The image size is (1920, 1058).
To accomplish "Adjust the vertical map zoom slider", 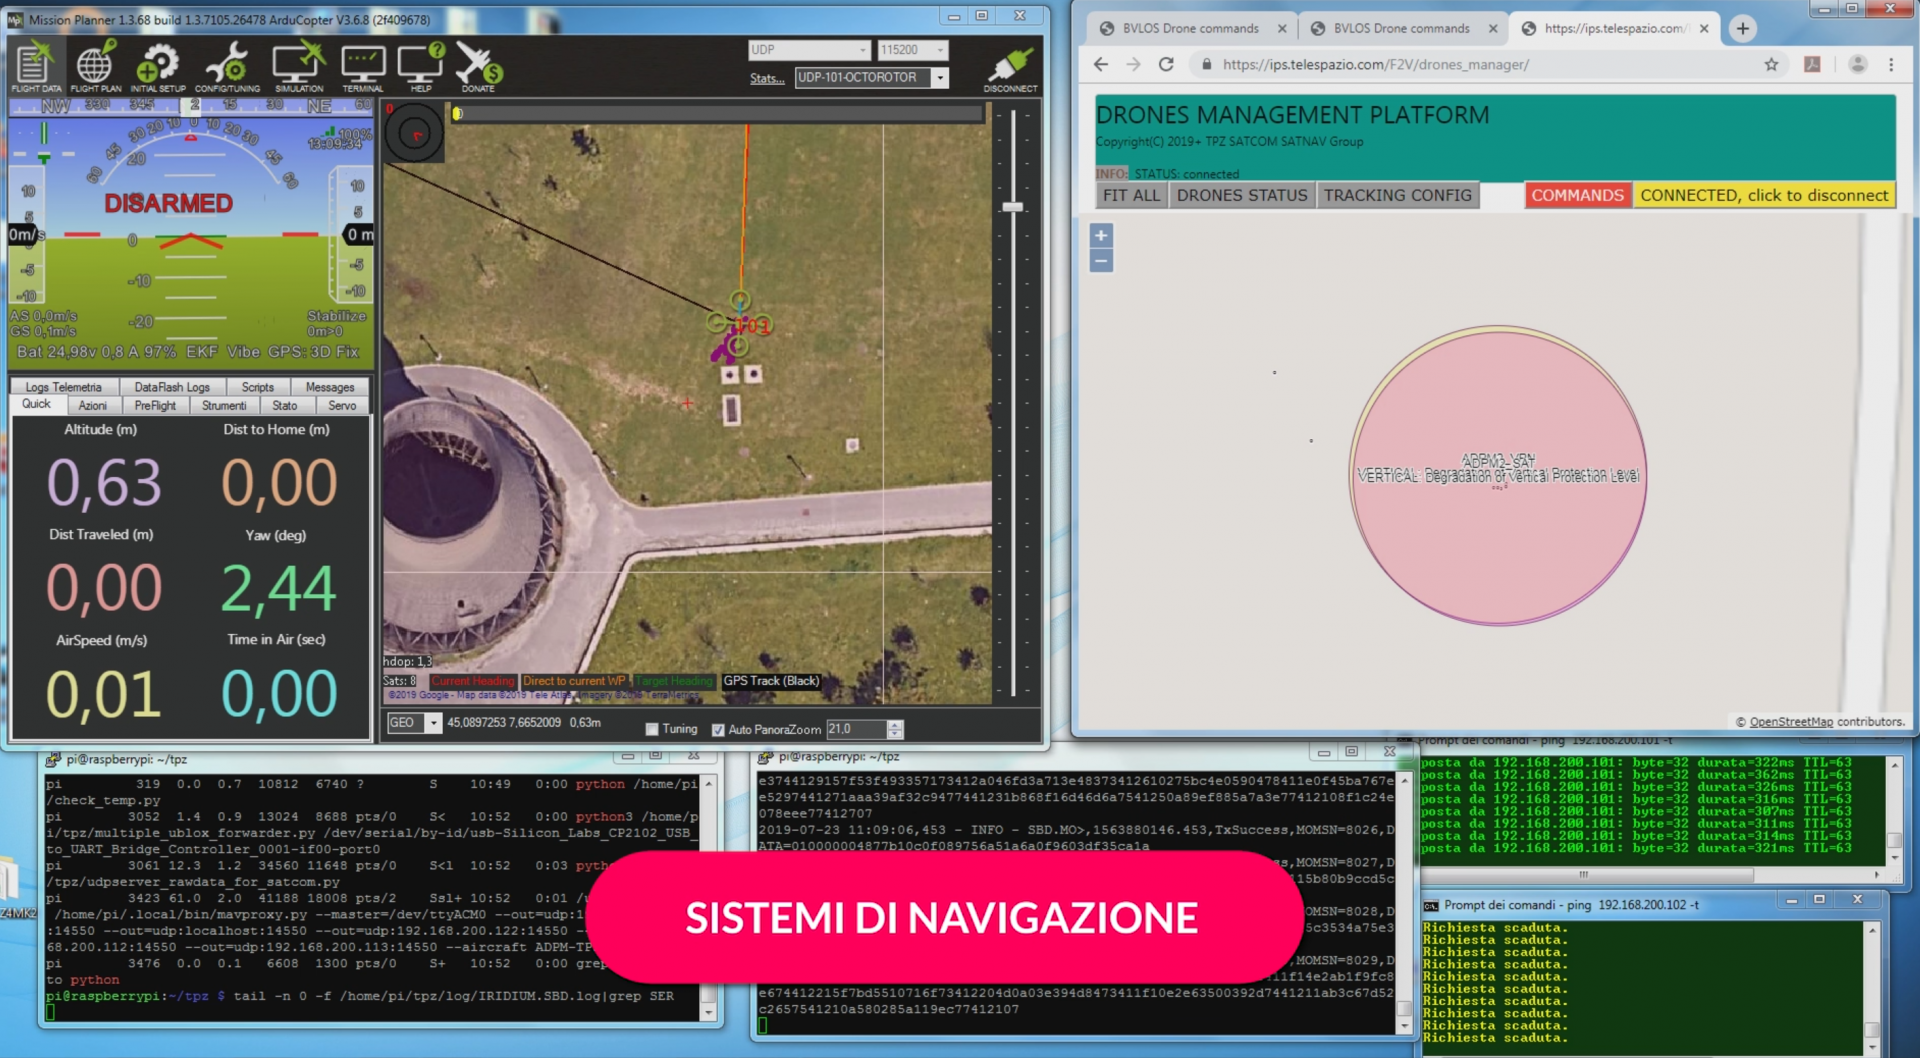I will tap(1013, 207).
